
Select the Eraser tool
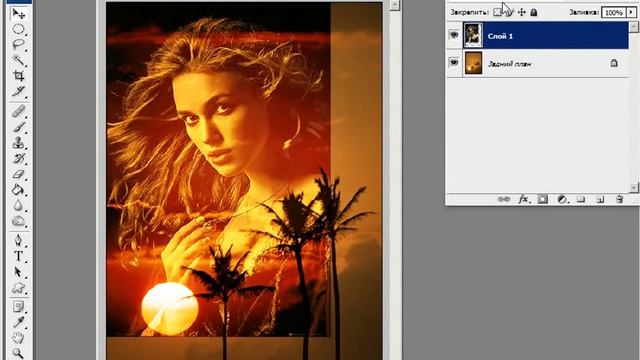18,174
